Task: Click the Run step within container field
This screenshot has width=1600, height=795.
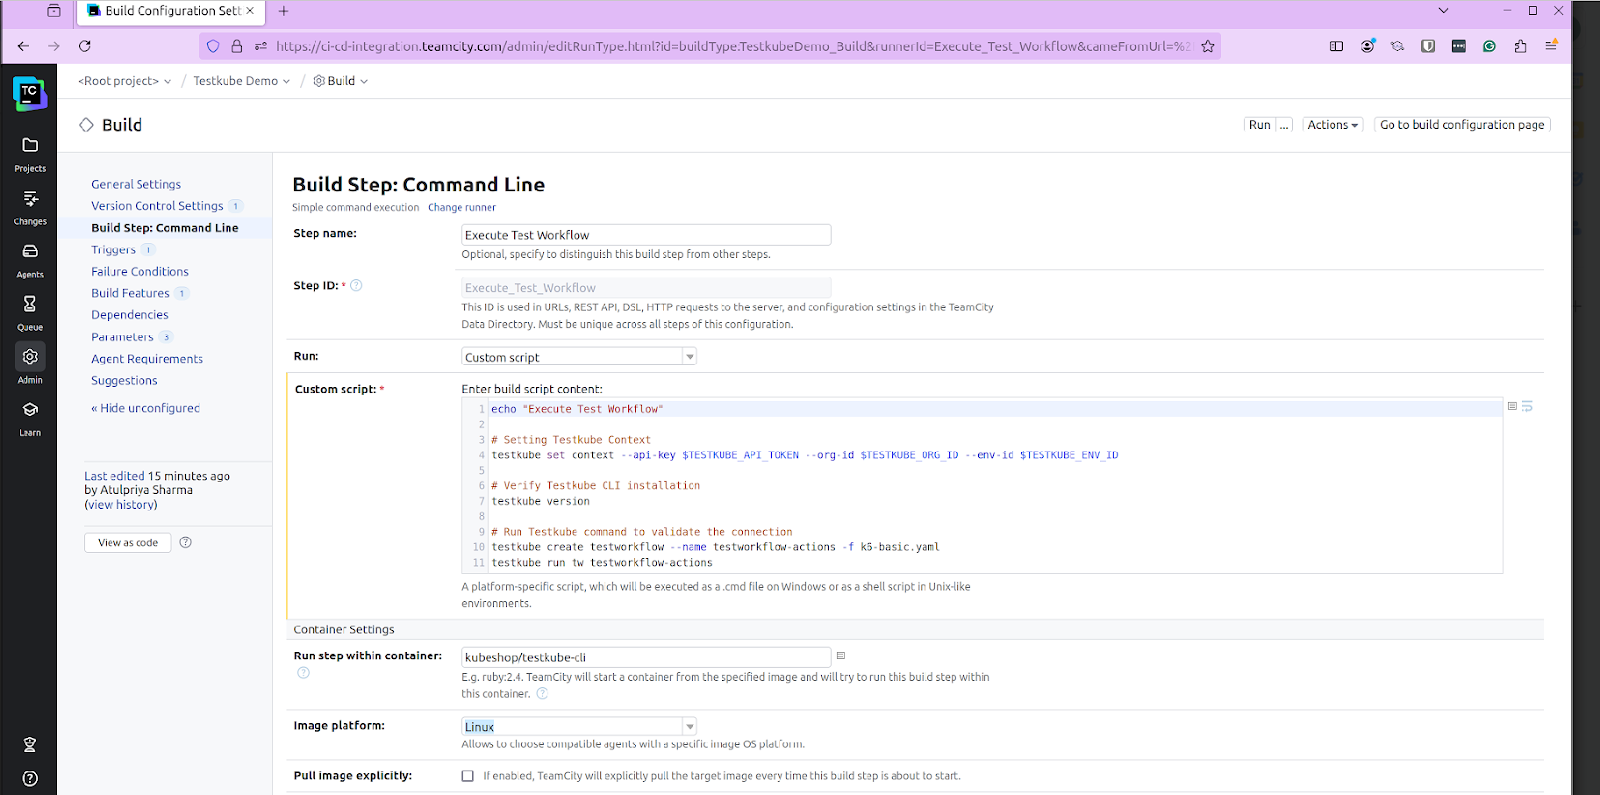Action: 646,657
